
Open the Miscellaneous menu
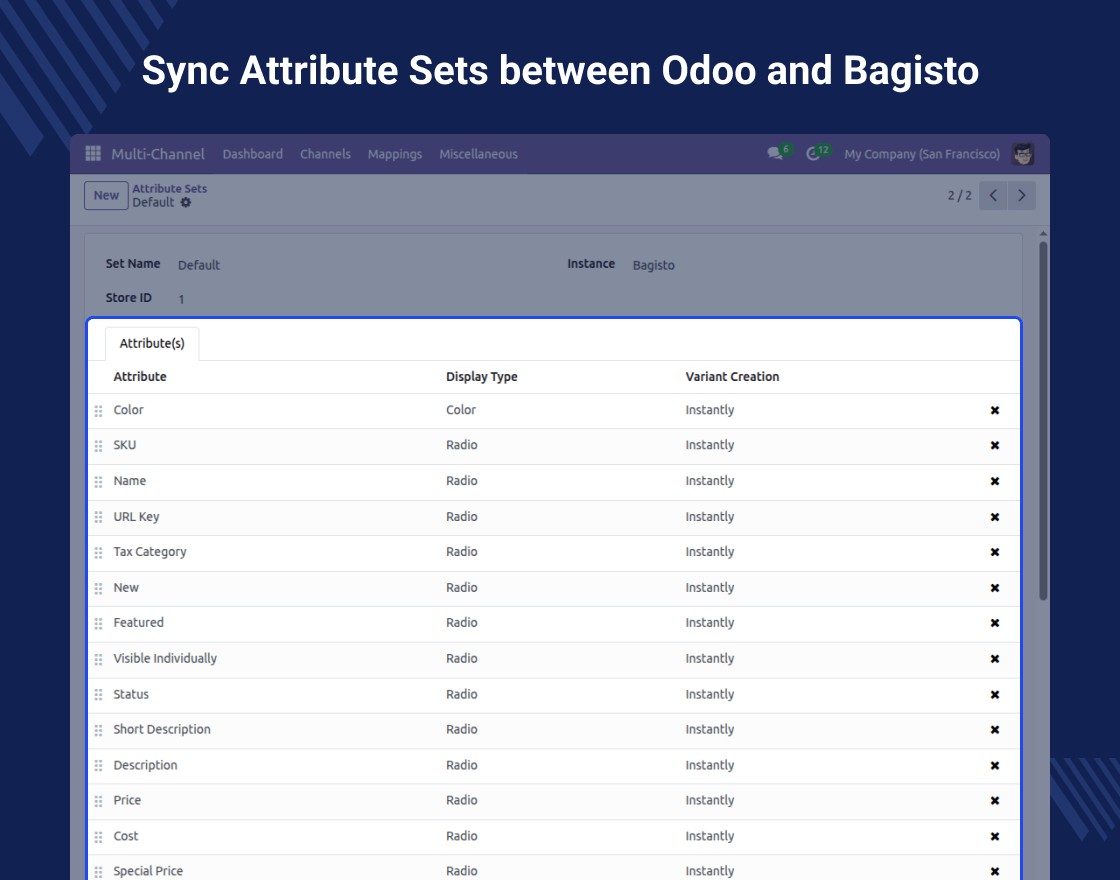tap(478, 154)
